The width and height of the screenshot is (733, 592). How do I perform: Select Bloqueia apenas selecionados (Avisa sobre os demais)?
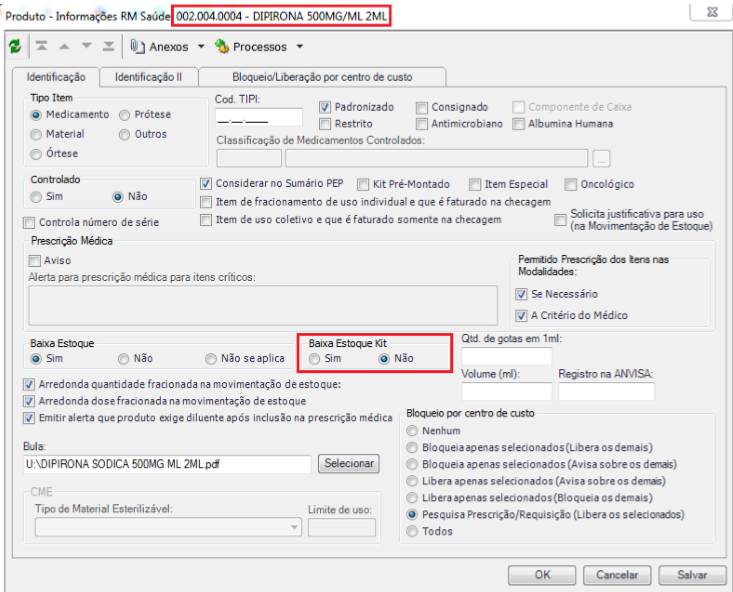(x=412, y=465)
